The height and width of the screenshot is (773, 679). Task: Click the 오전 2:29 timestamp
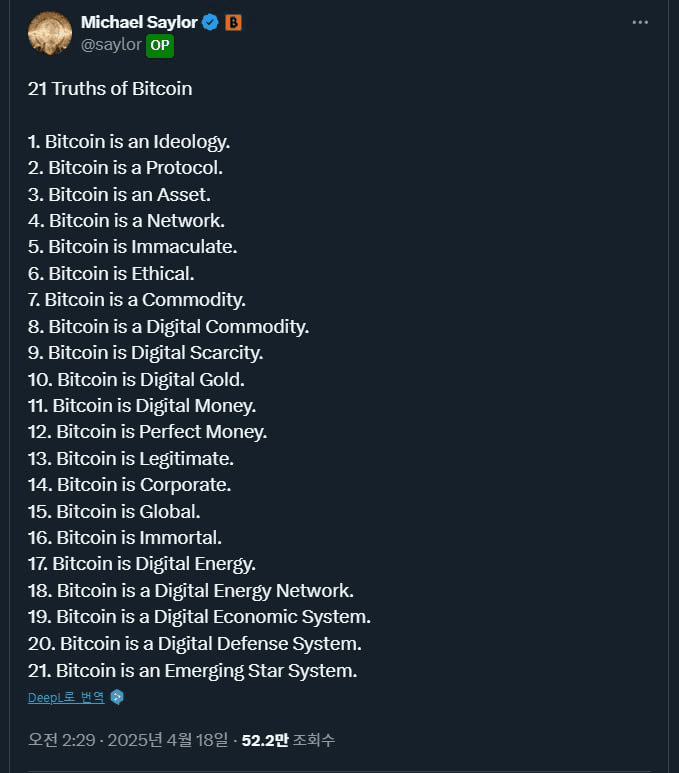point(62,740)
